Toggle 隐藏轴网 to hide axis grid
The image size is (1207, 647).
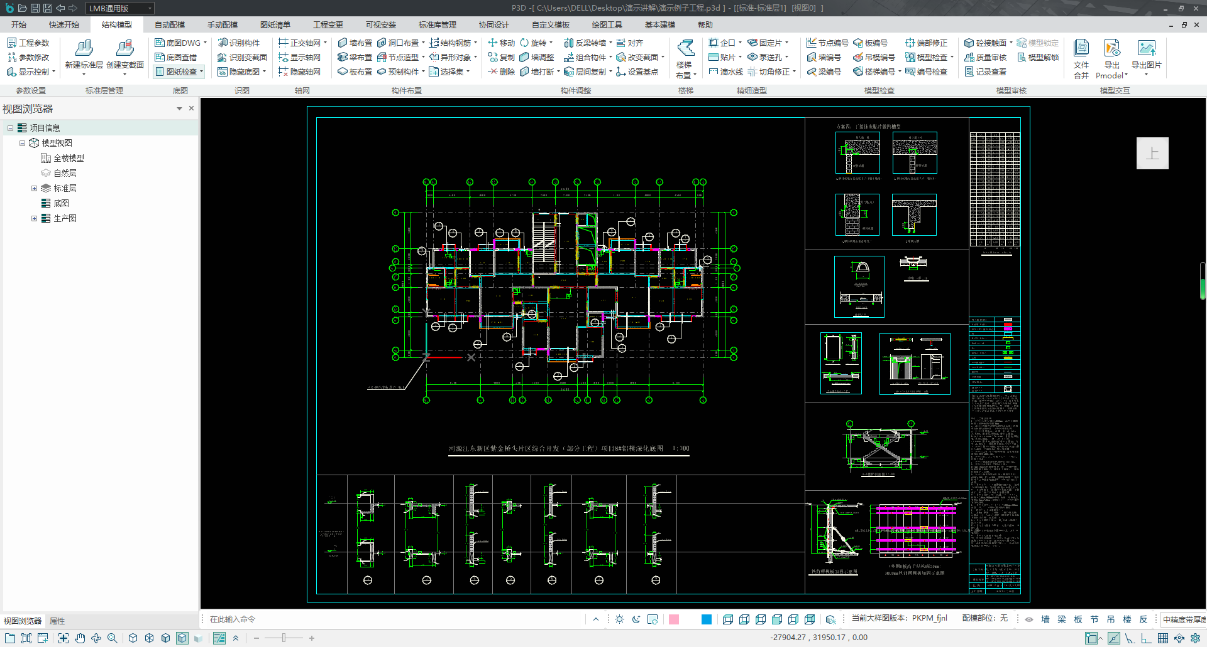click(298, 72)
